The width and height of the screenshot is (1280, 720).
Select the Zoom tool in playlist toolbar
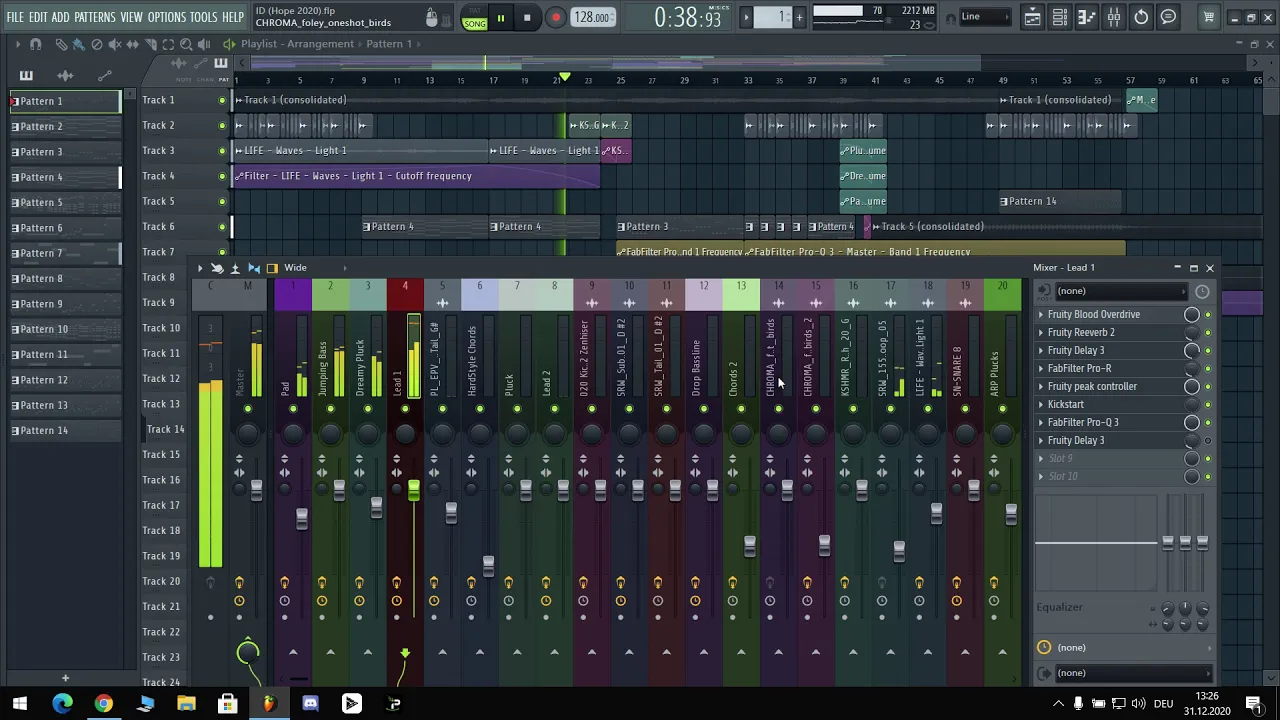pyautogui.click(x=187, y=44)
